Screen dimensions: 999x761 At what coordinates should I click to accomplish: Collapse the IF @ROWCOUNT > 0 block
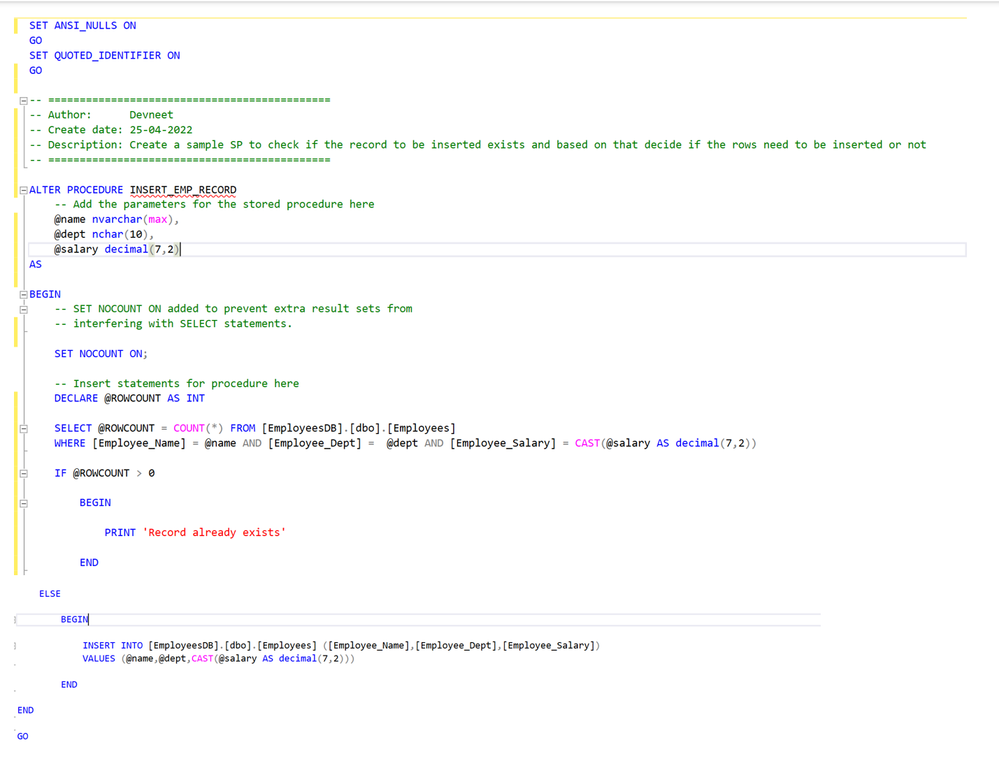(x=23, y=474)
